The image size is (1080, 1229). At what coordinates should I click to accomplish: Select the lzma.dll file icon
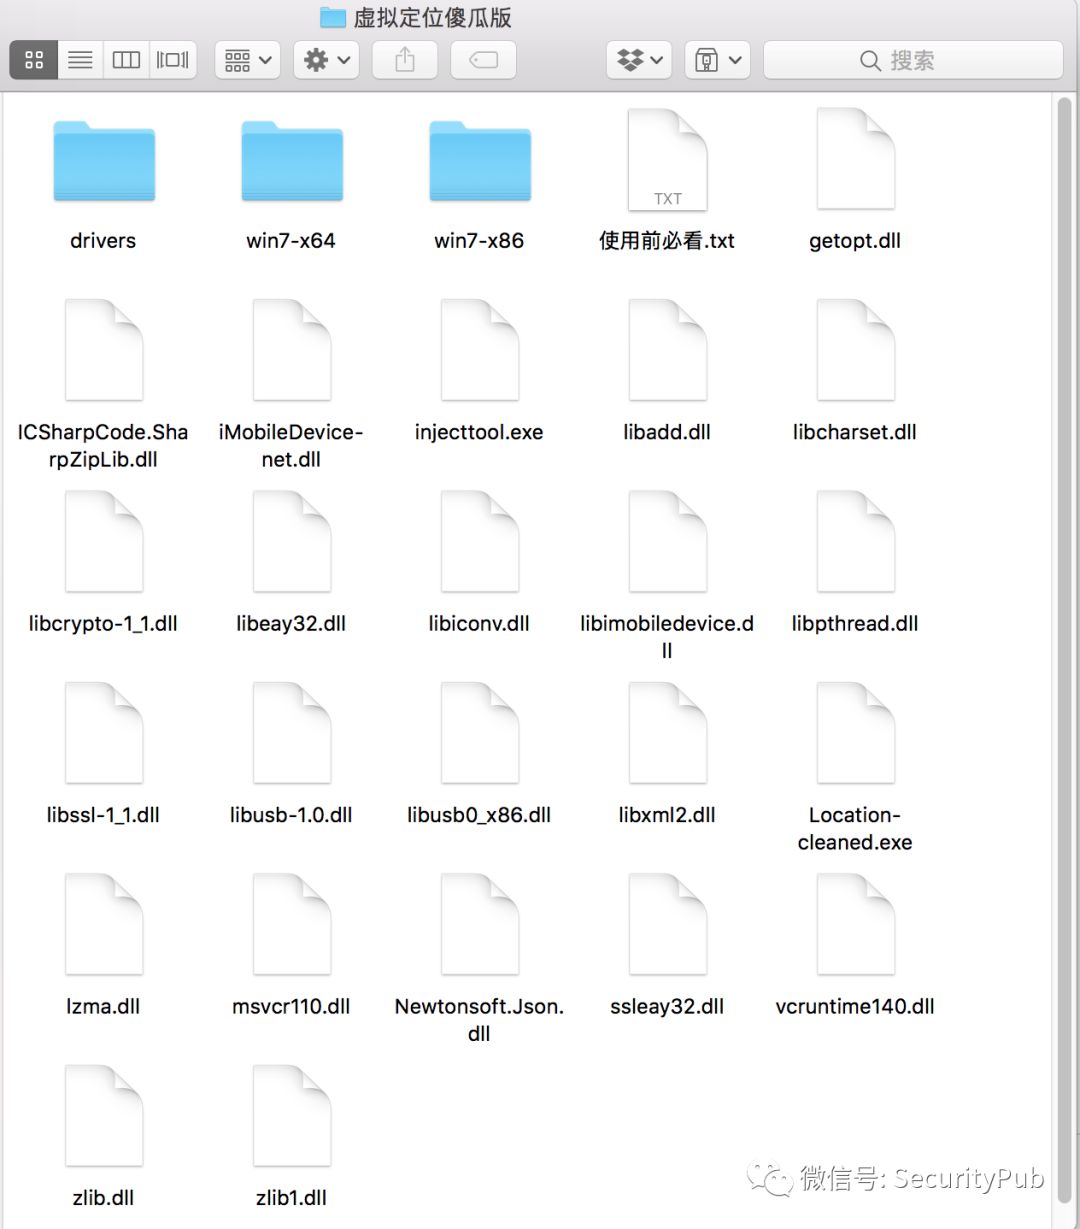[x=104, y=925]
